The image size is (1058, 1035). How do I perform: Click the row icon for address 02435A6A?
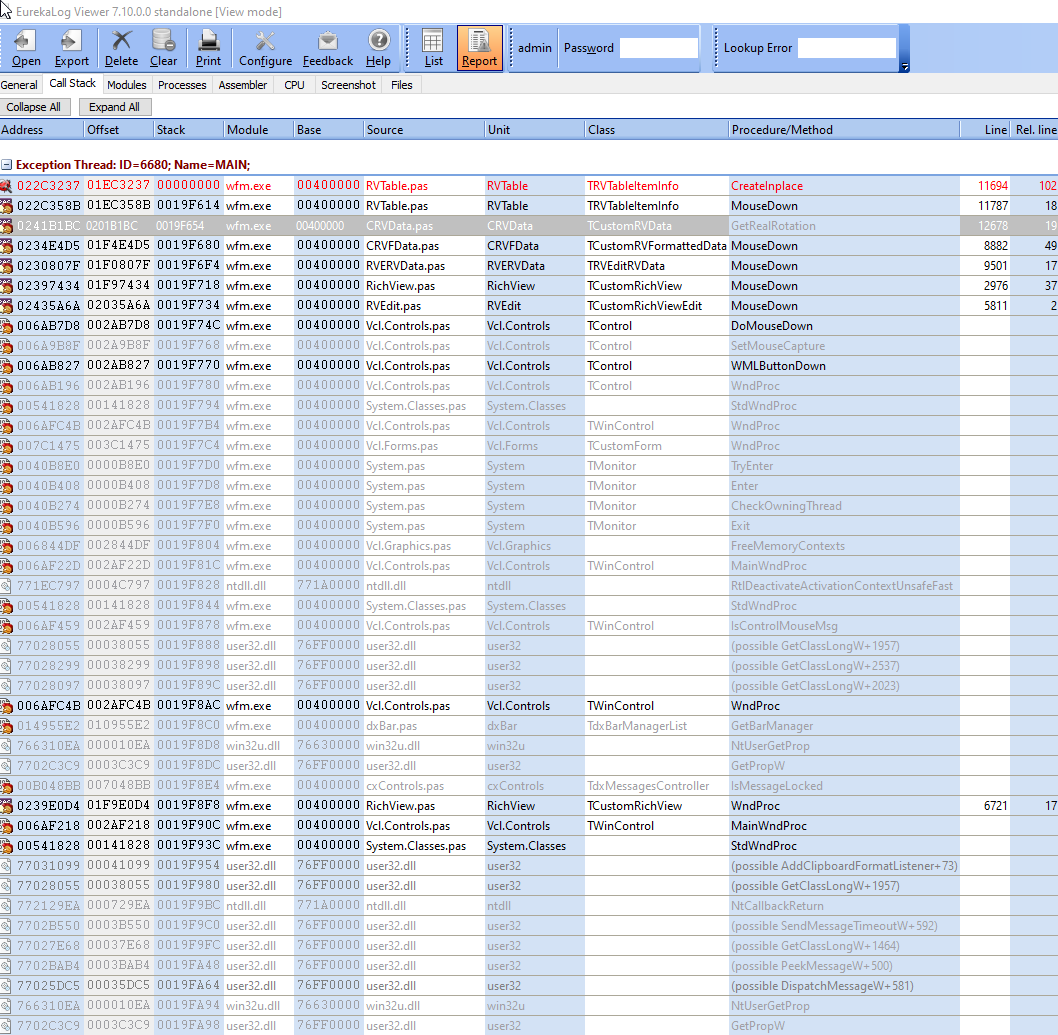tap(6, 306)
